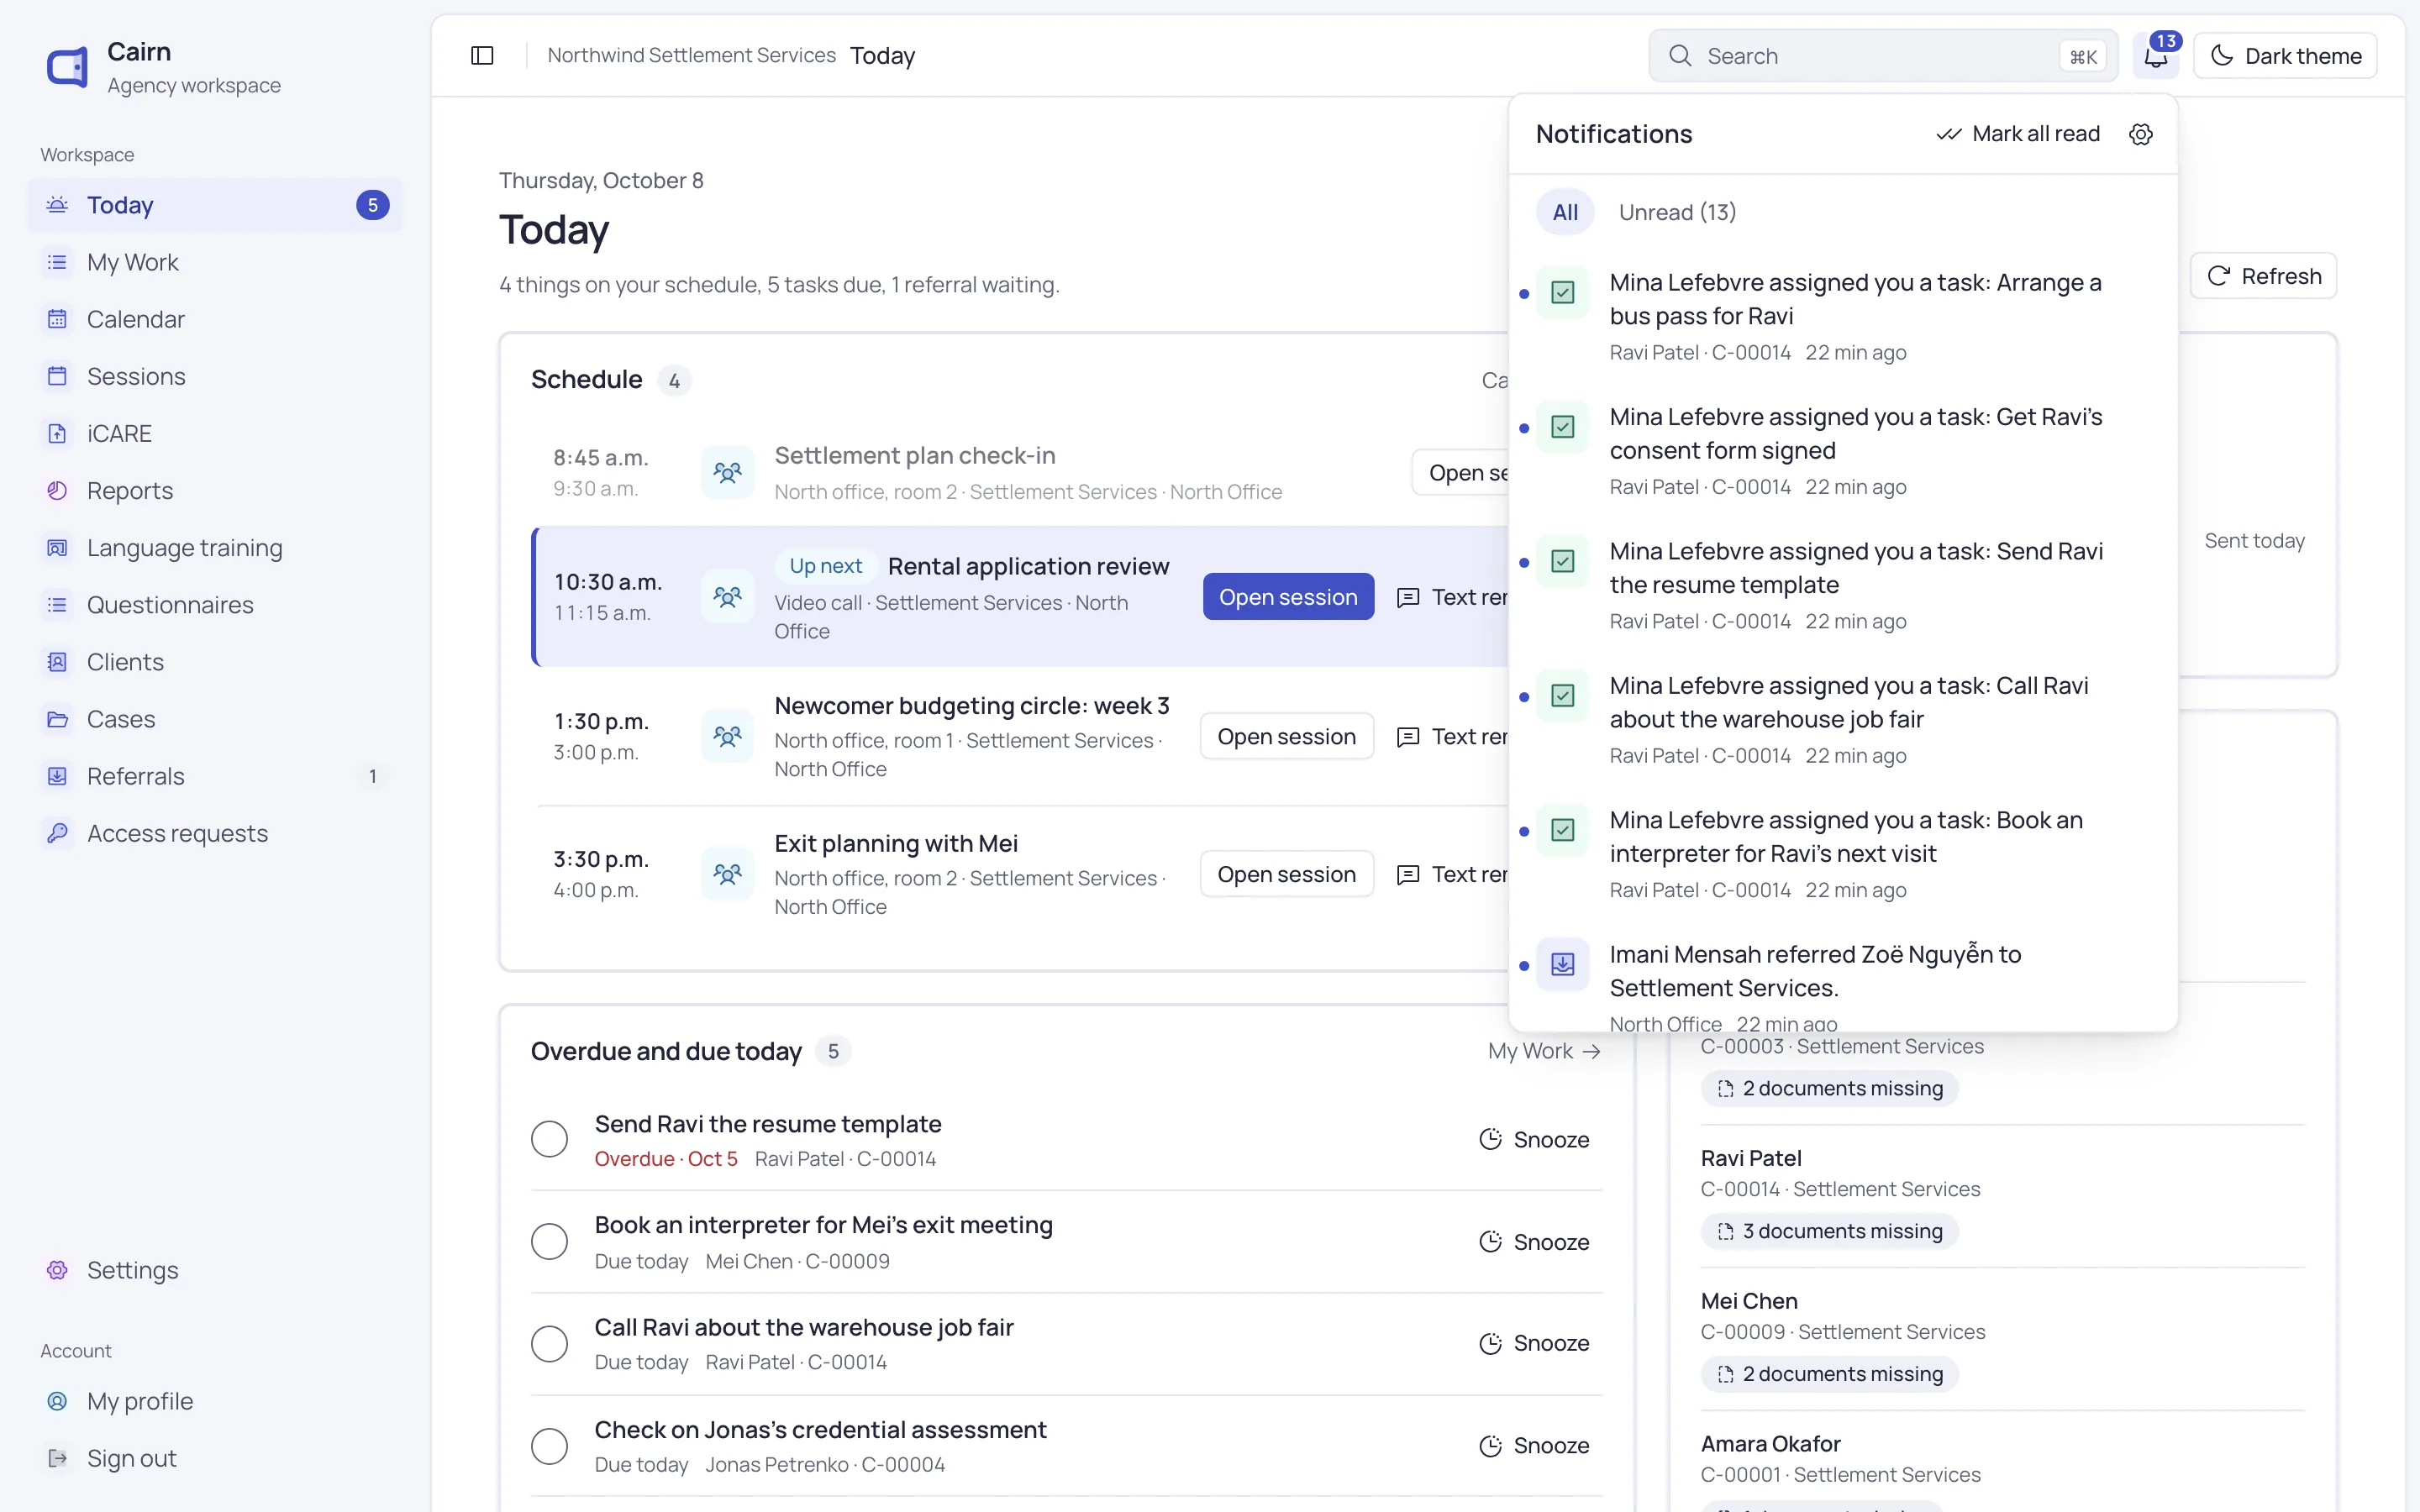This screenshot has height=1512, width=2420.
Task: Open notification about Ravi's bus pass
Action: click(1842, 316)
